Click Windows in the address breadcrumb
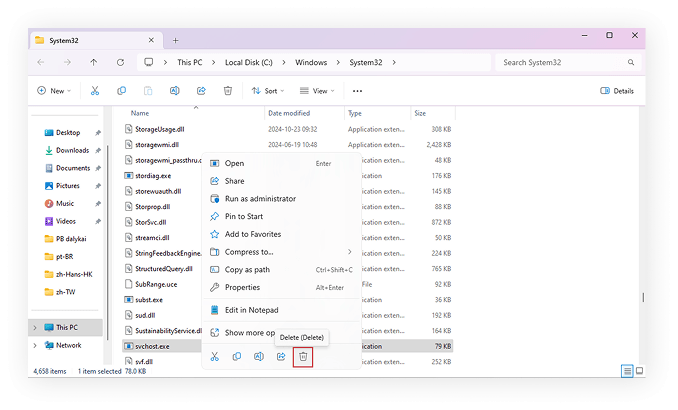The image size is (678, 410). click(x=310, y=62)
